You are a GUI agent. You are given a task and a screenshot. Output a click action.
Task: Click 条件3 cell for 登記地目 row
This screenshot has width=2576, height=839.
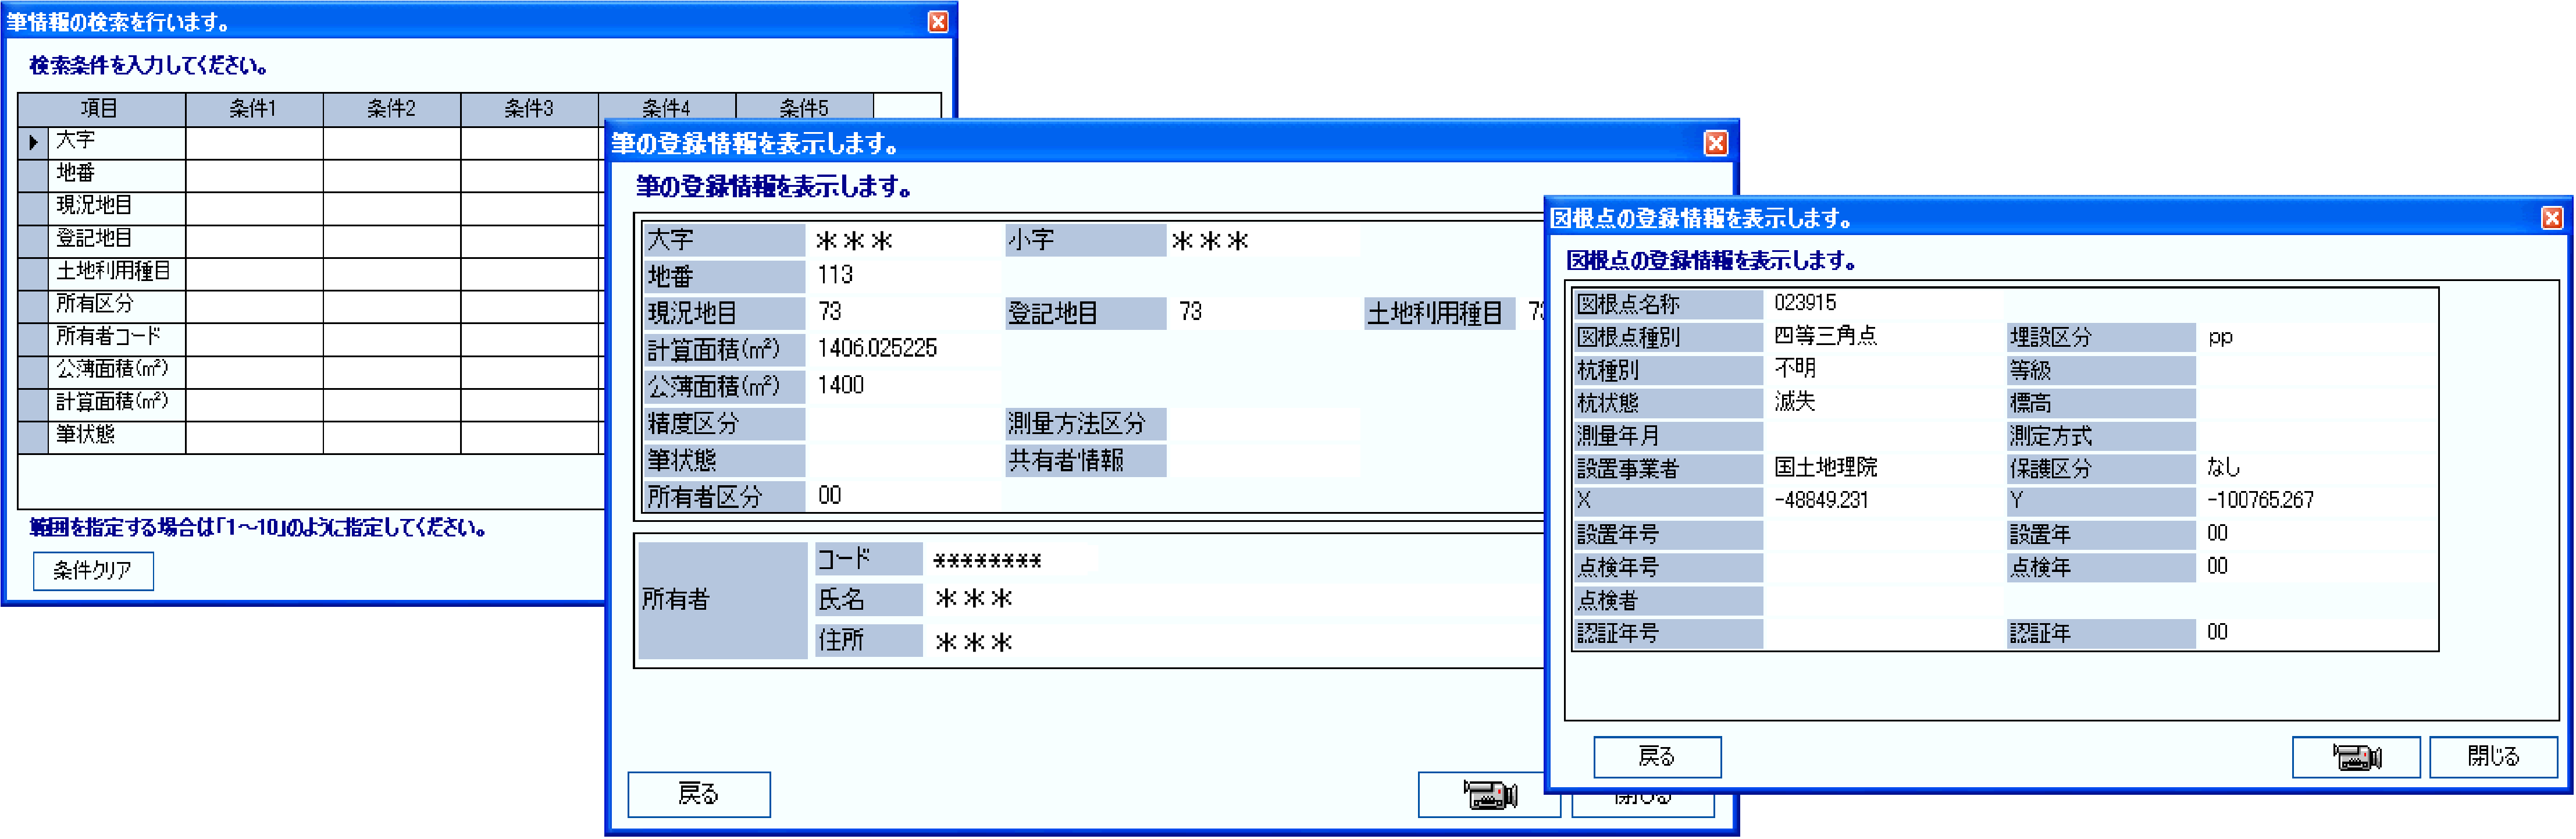[x=529, y=241]
